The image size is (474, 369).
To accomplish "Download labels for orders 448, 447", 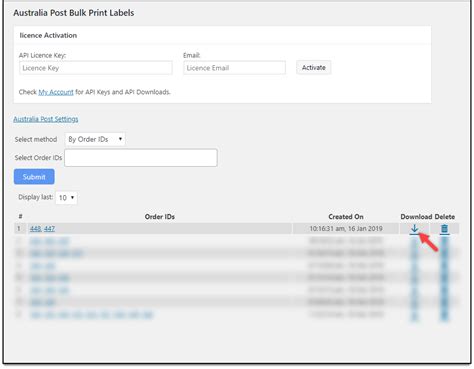I will (414, 229).
